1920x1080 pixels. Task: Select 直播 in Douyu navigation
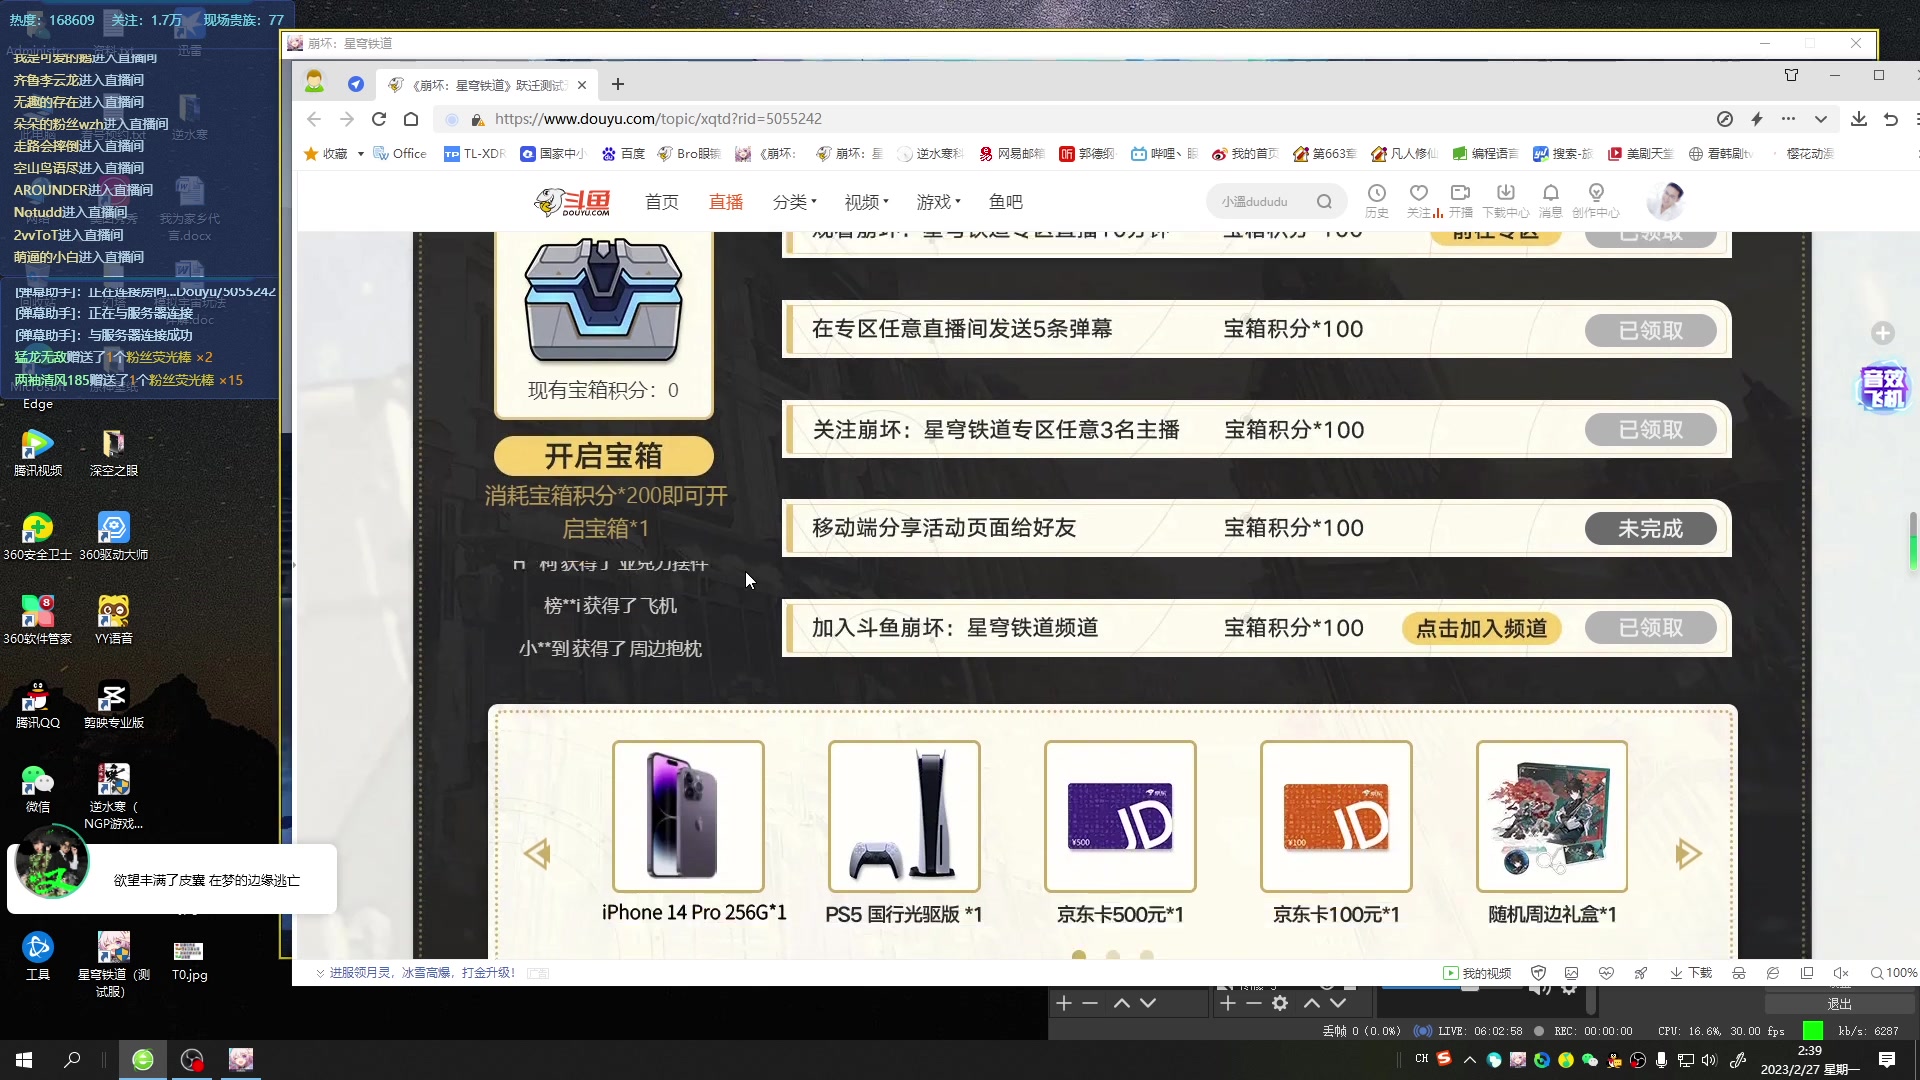(726, 202)
